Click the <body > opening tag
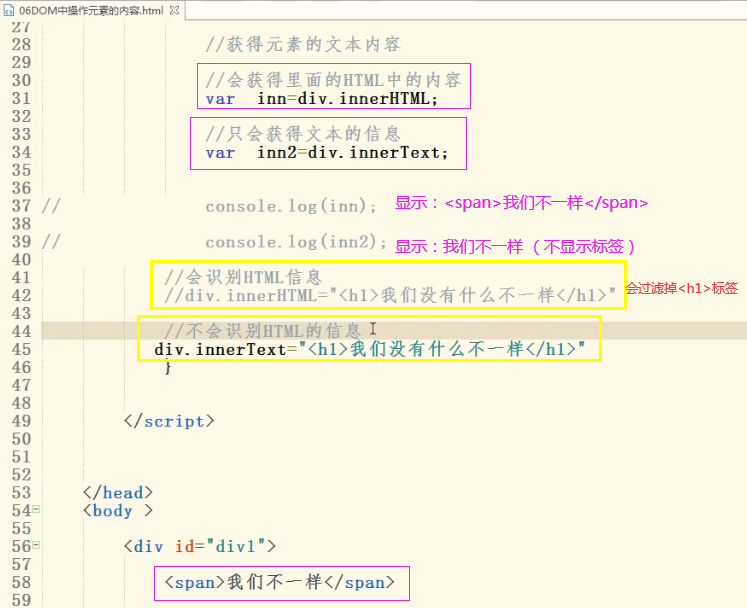Screen dimensions: 747x608 [118, 511]
